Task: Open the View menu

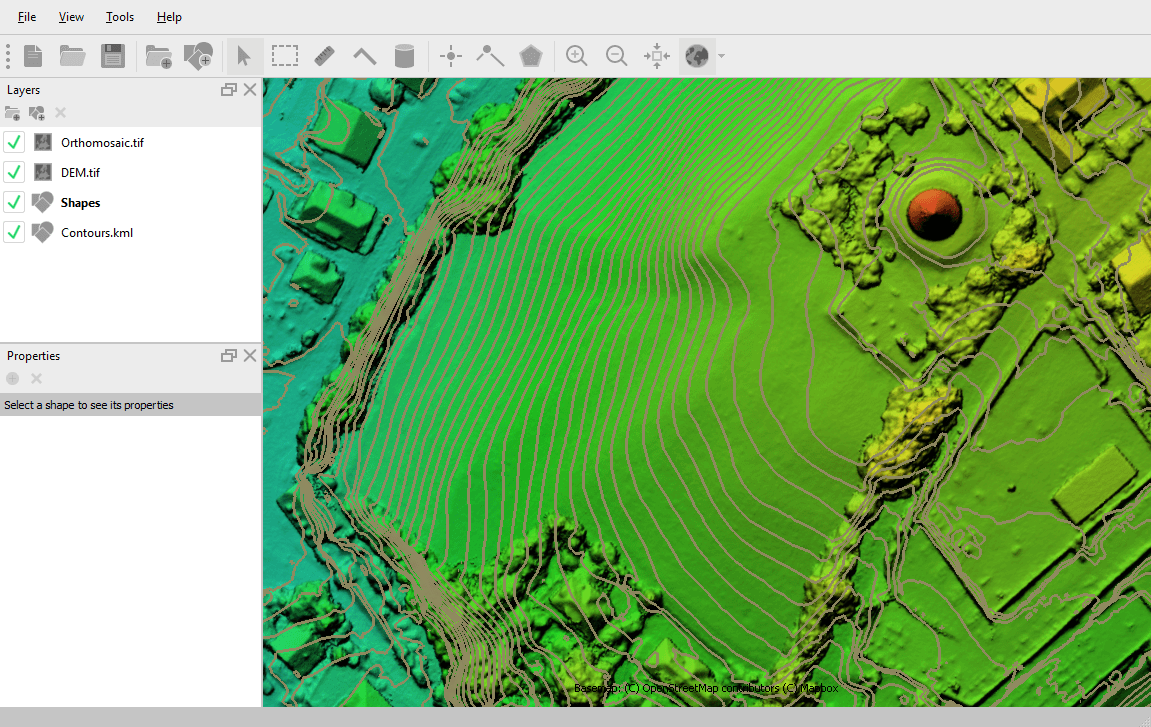Action: coord(71,17)
